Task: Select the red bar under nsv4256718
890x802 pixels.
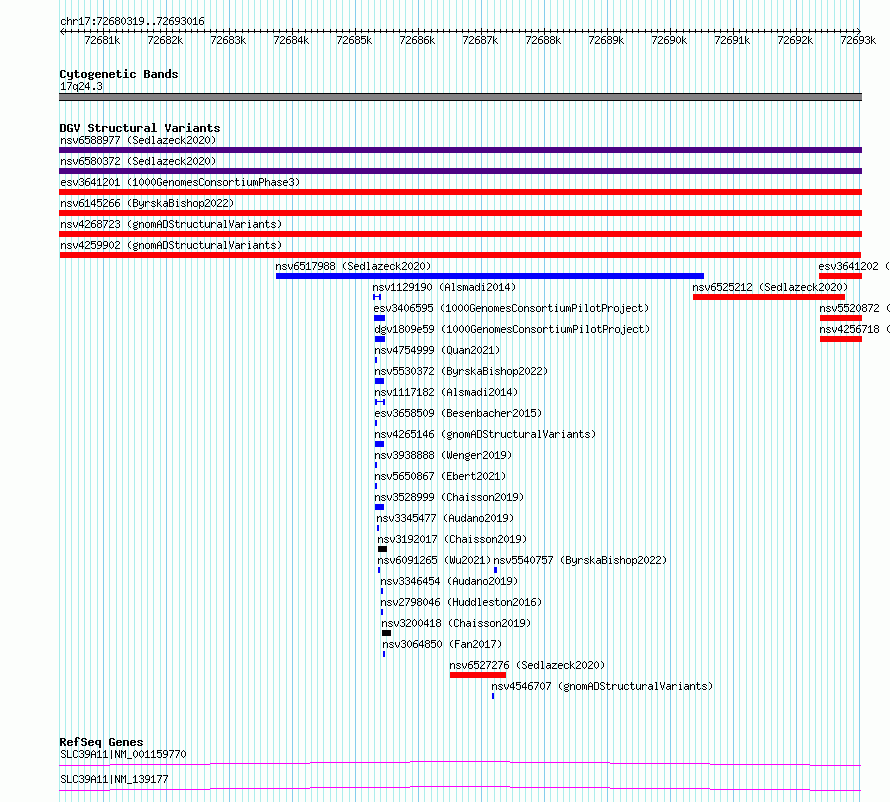Action: [841, 339]
